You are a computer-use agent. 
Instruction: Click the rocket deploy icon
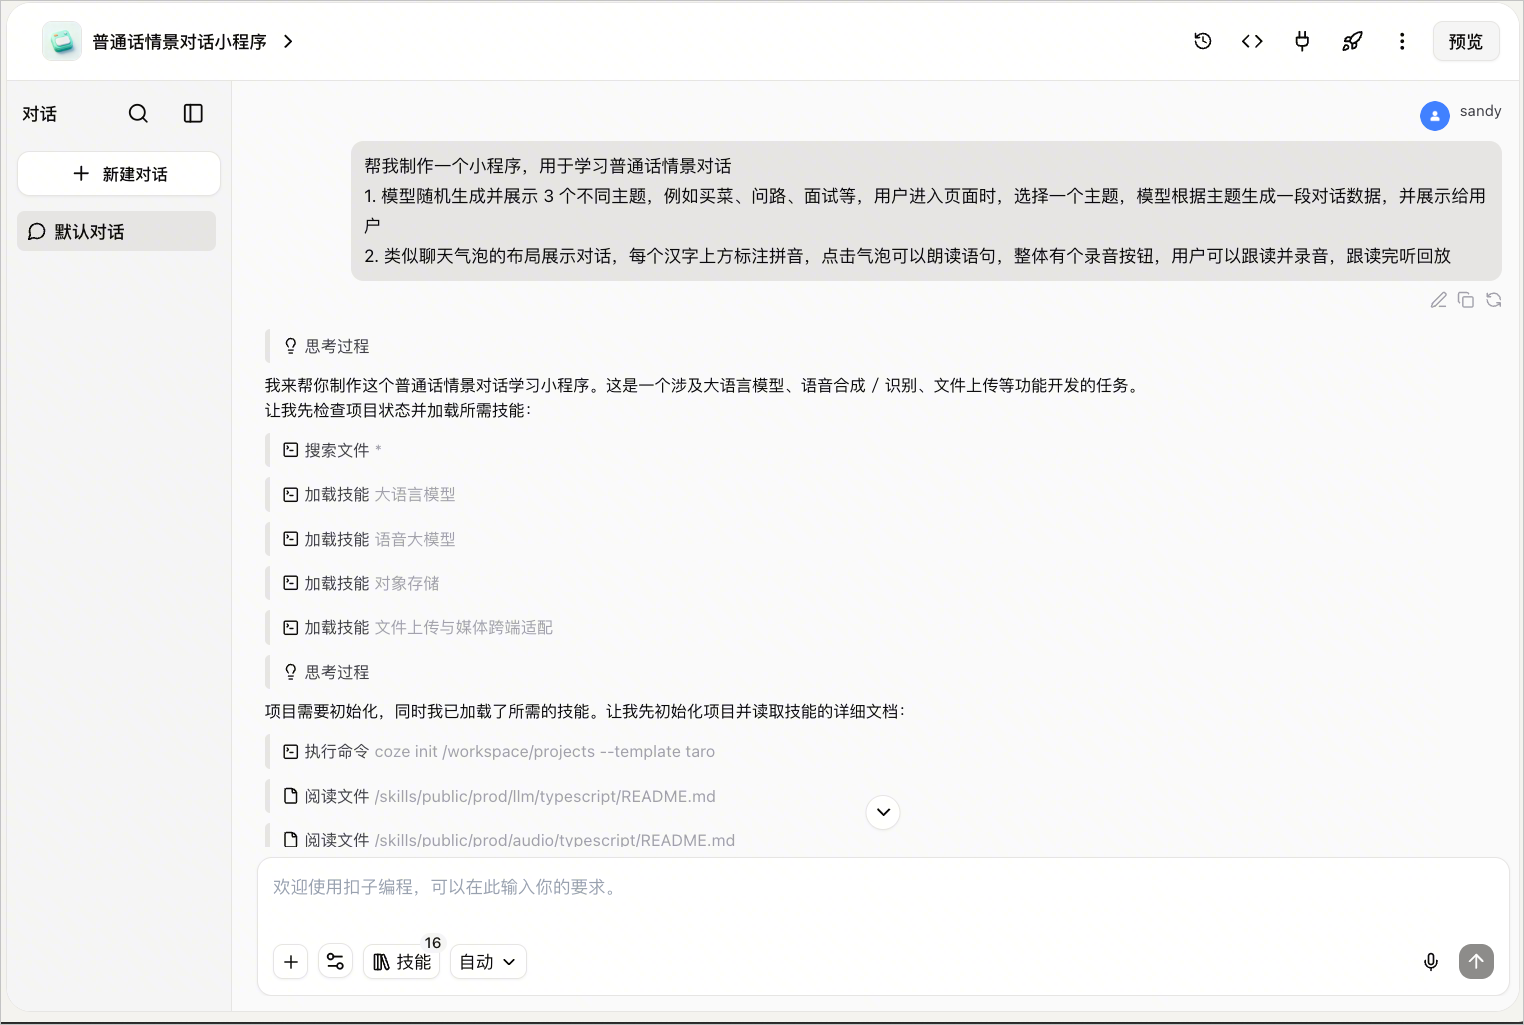(x=1352, y=41)
